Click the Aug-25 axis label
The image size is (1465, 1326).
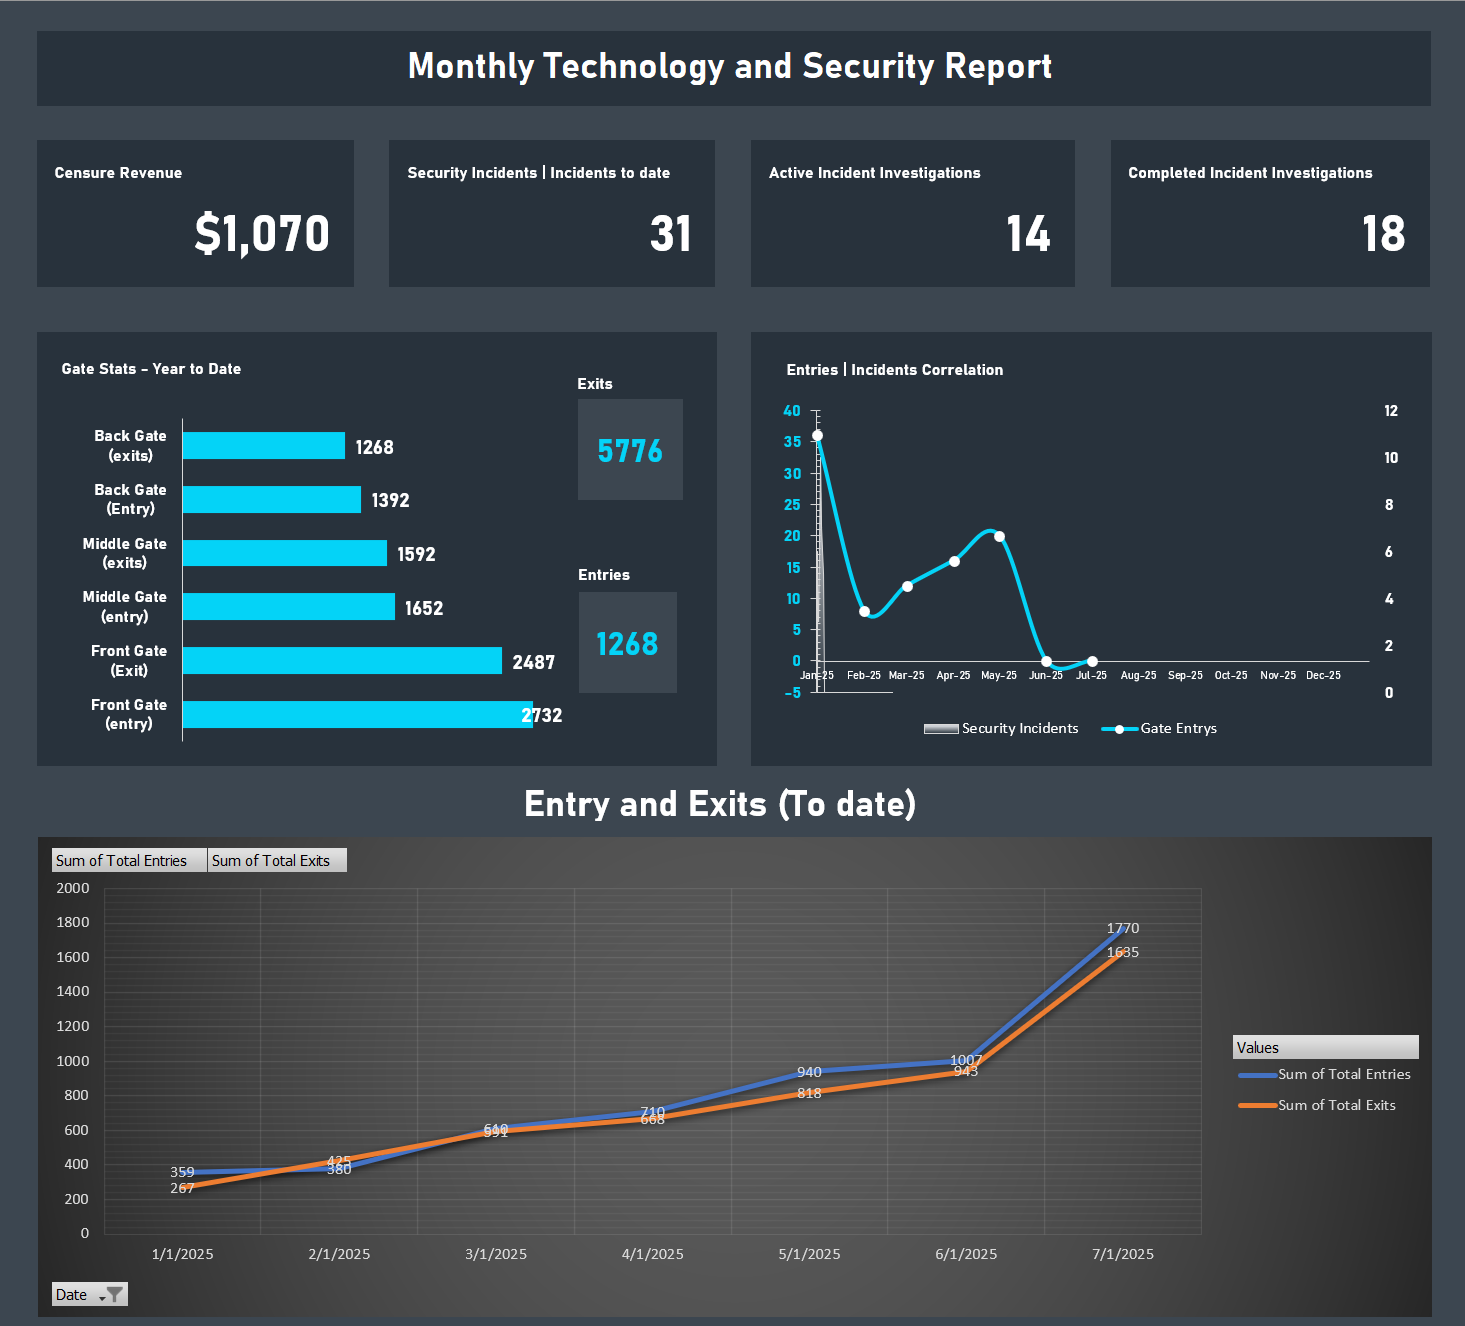coord(1138,675)
